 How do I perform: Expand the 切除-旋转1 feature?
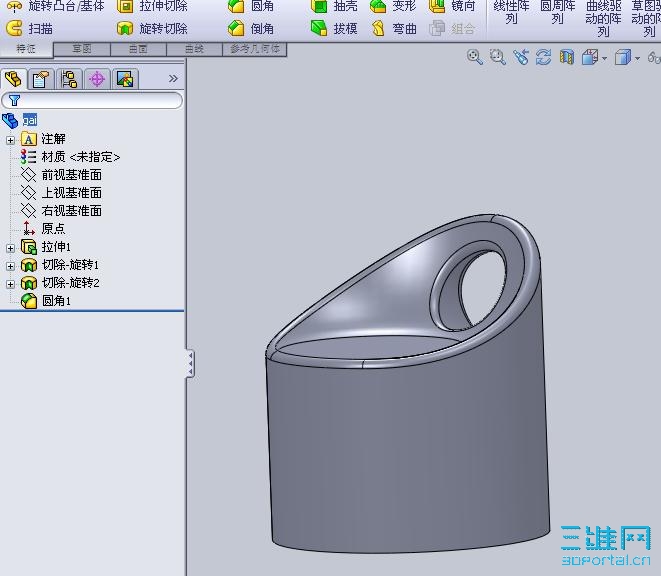(x=11, y=266)
